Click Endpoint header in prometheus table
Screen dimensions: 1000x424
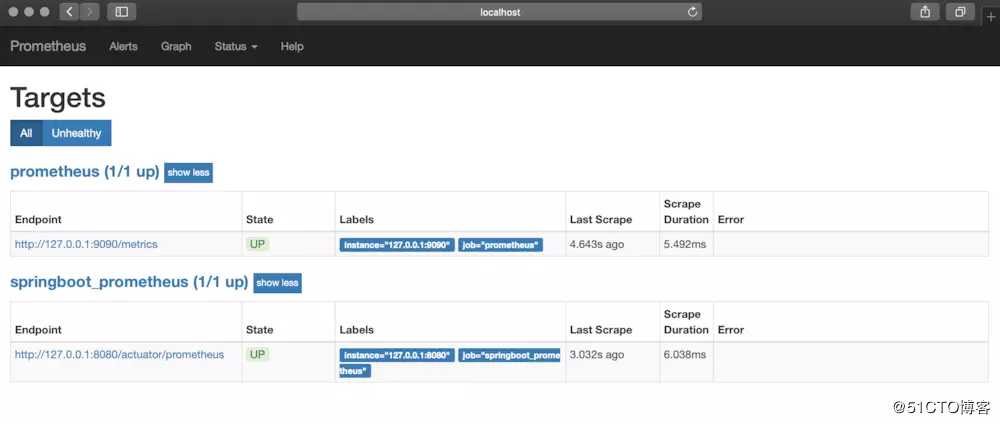pyautogui.click(x=38, y=219)
